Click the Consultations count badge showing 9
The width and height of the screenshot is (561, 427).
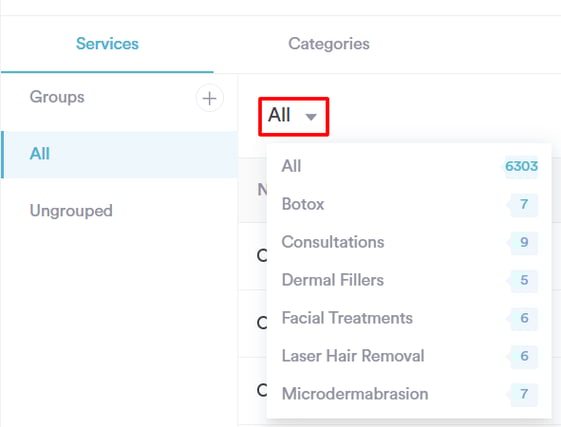(x=524, y=242)
